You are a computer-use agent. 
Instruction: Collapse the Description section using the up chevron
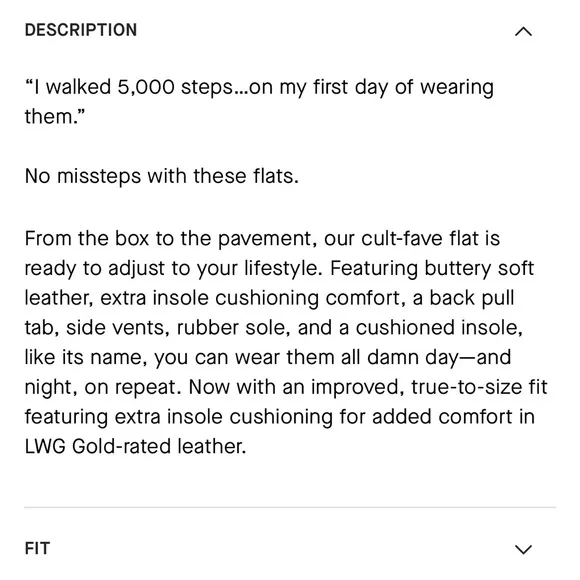(523, 31)
